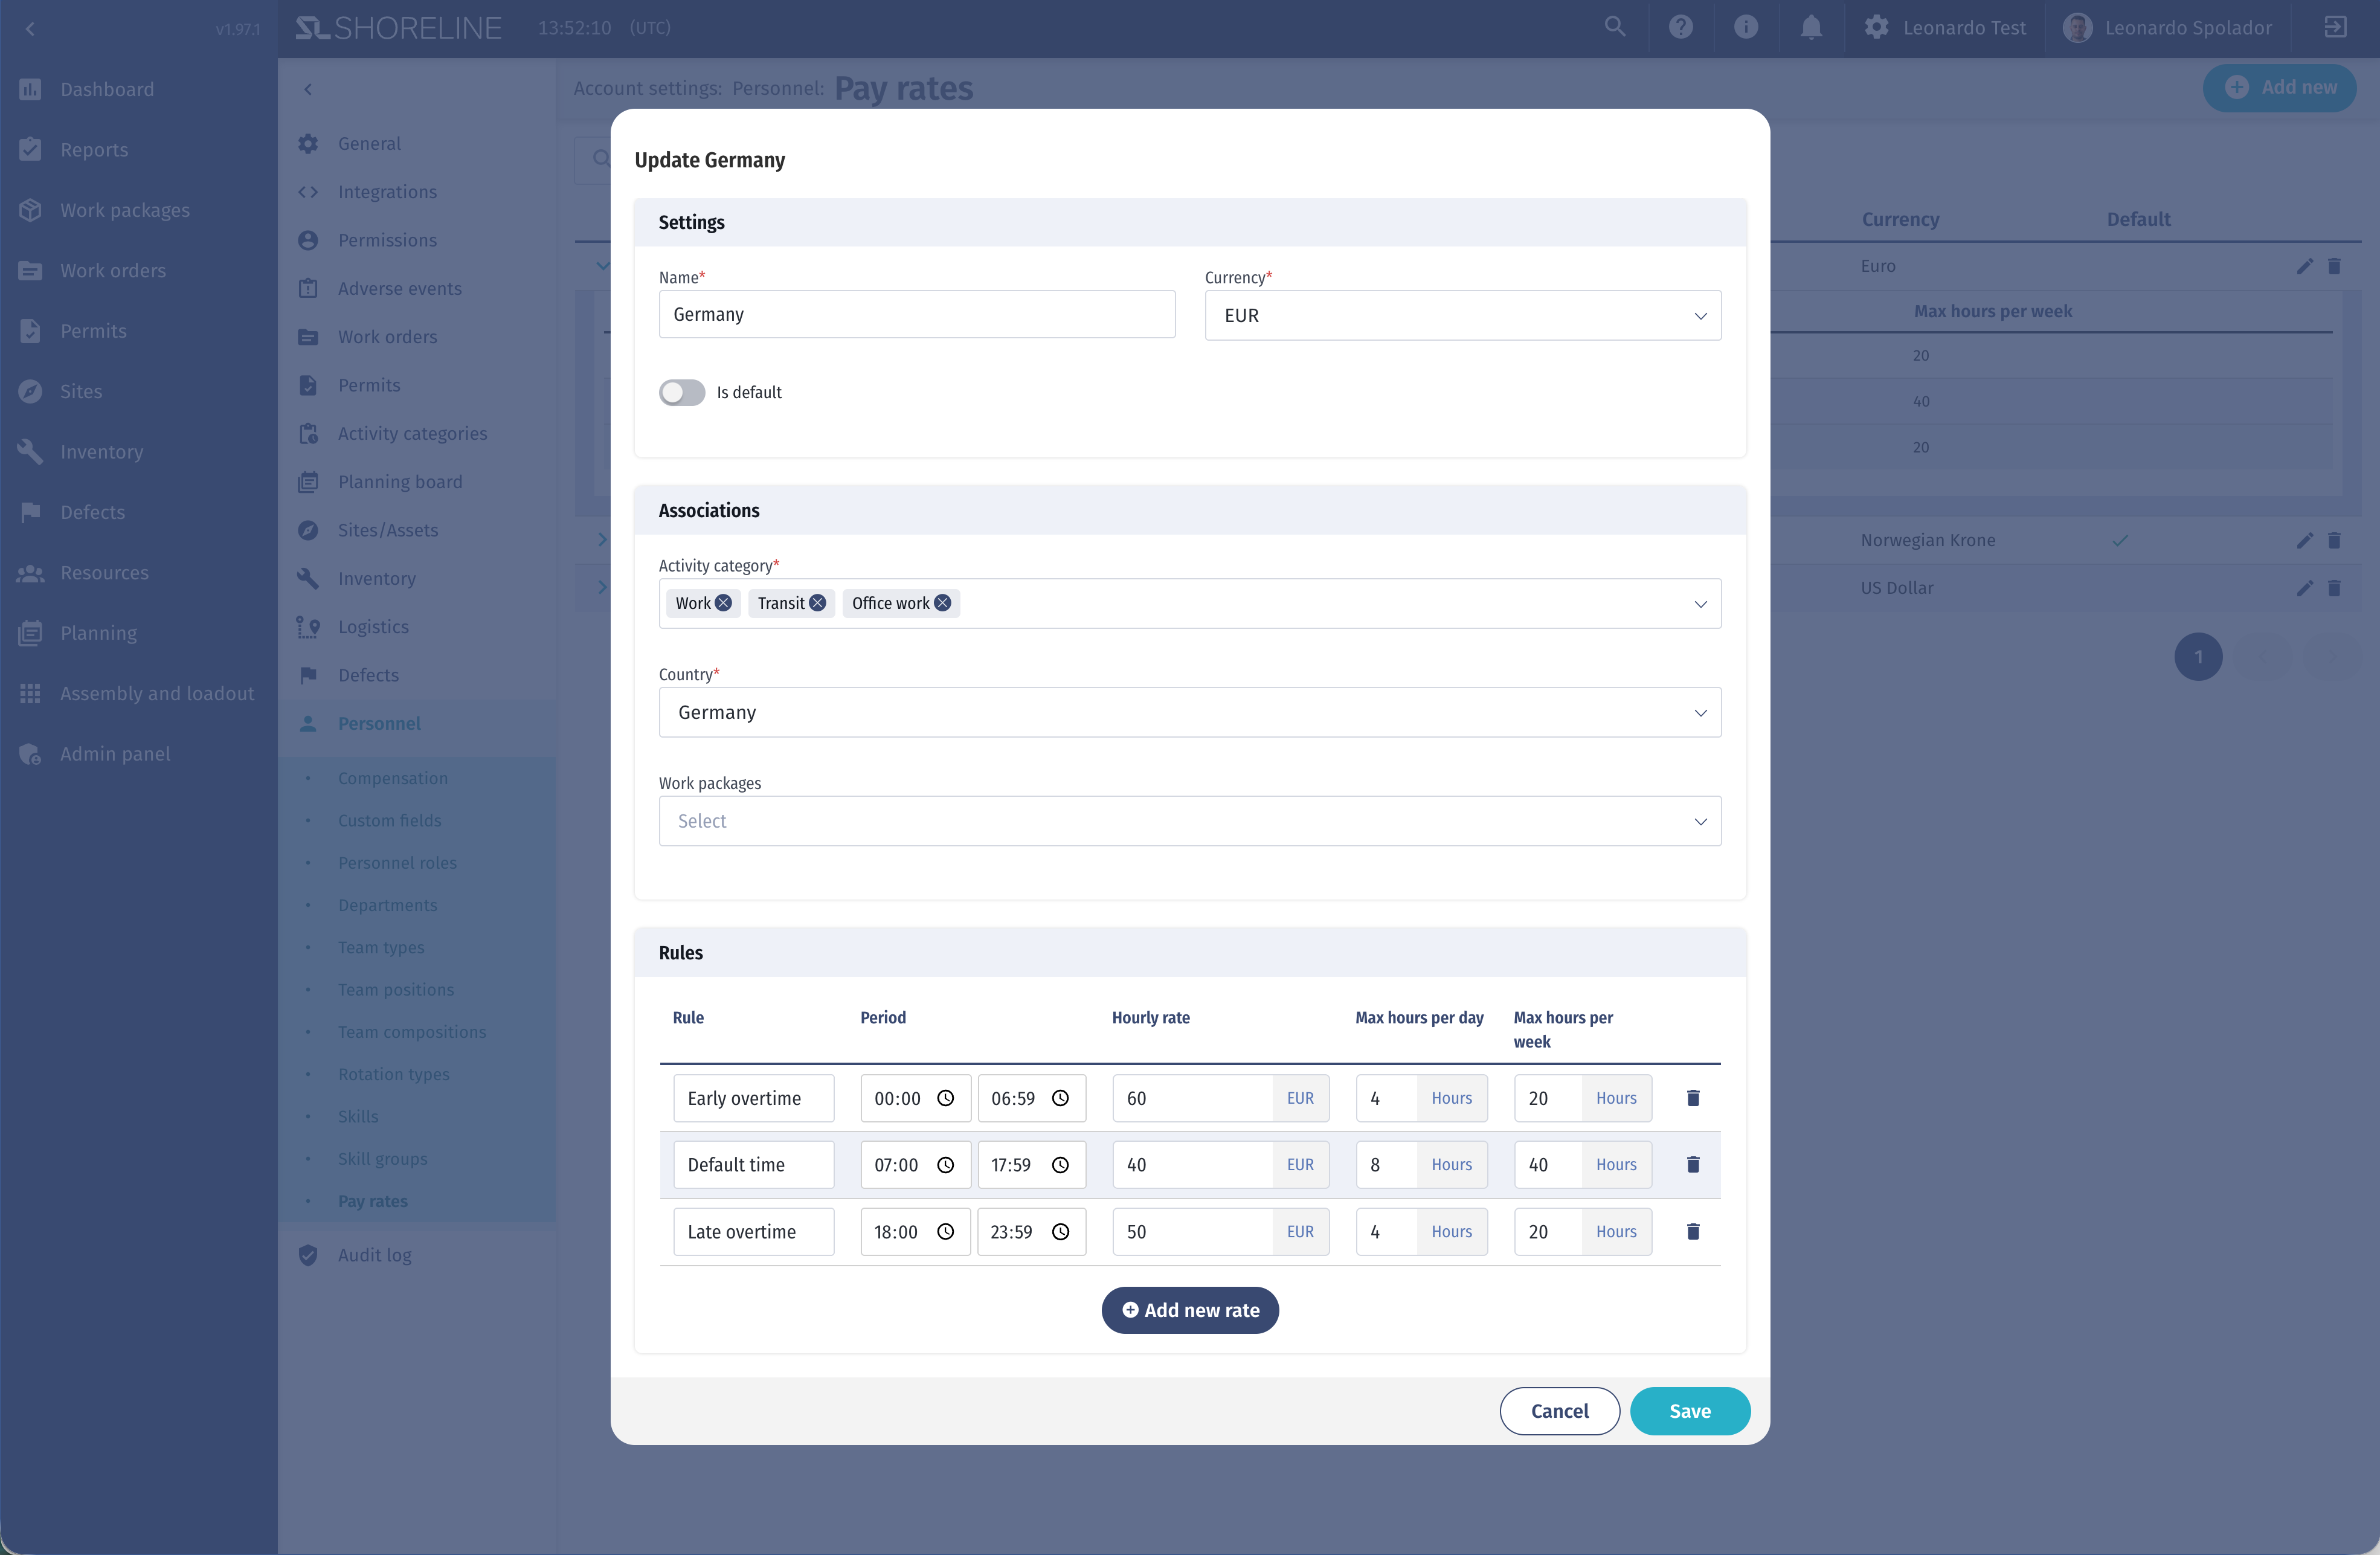This screenshot has width=2380, height=1555.
Task: Delete the Late overtime rule row
Action: point(1693,1232)
